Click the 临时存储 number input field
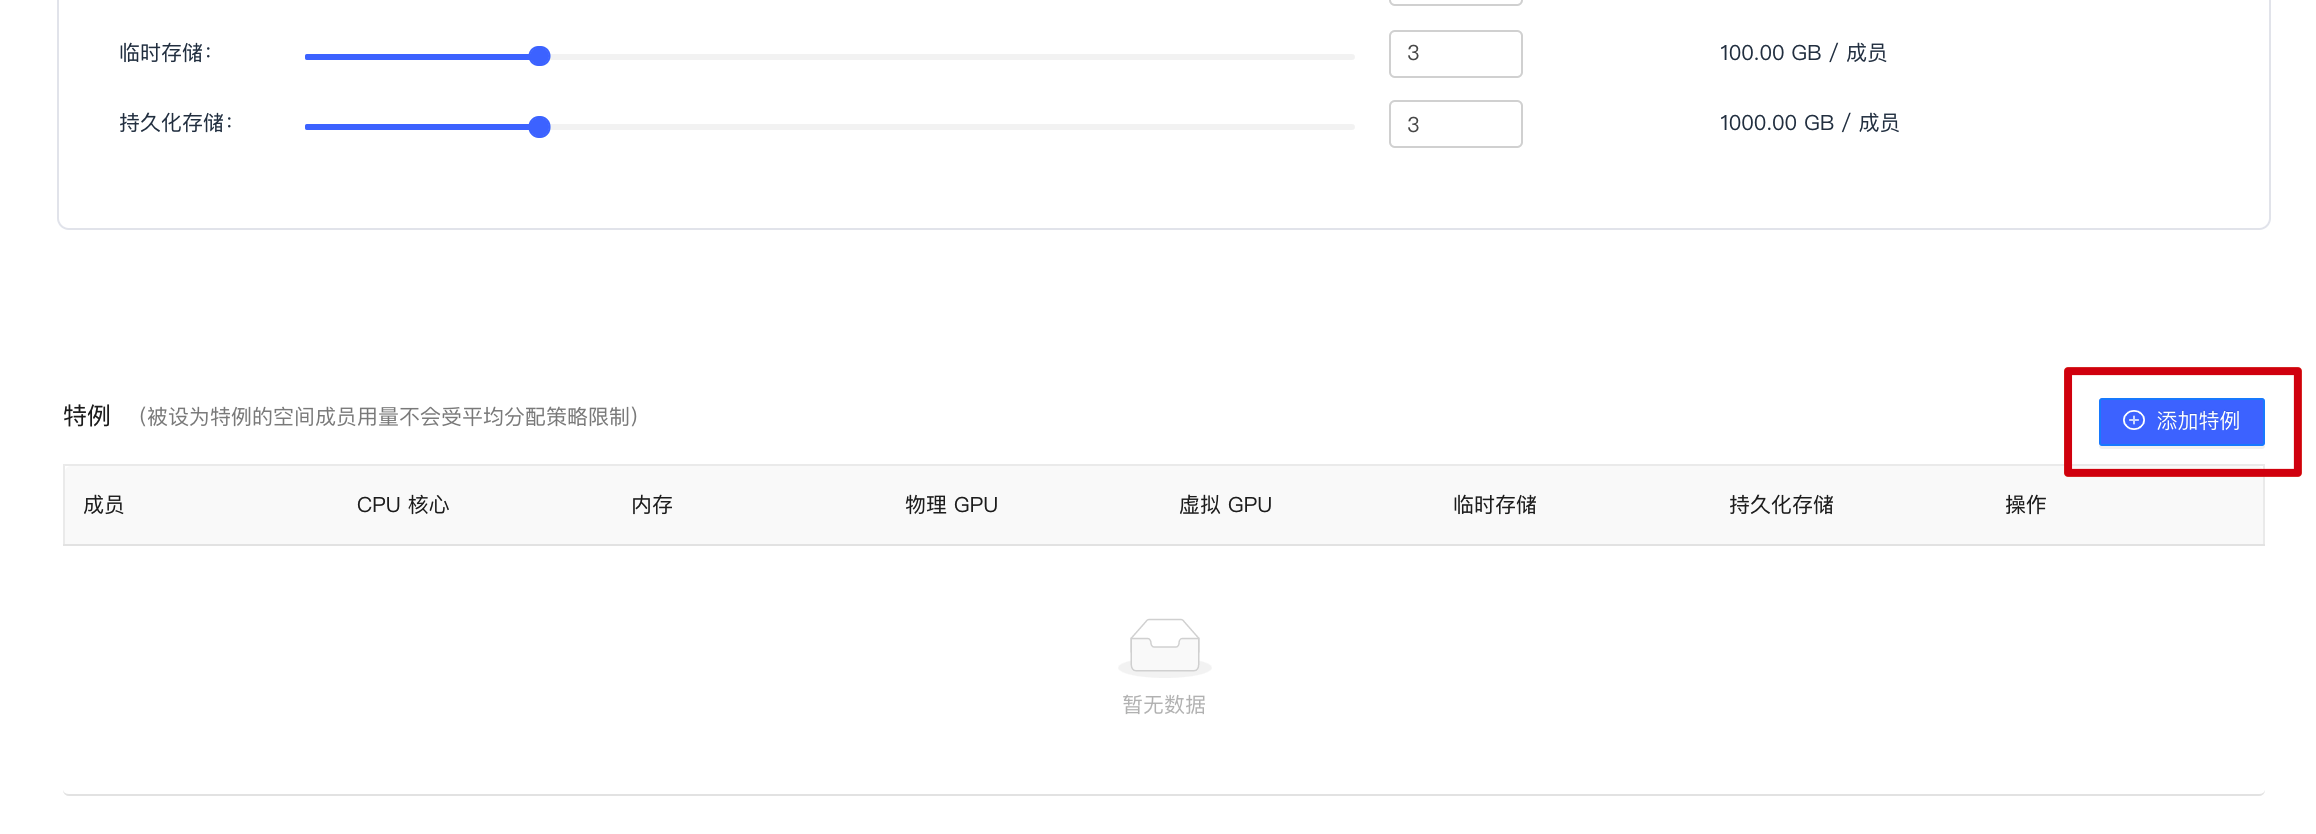This screenshot has height=834, width=2316. coord(1455,54)
